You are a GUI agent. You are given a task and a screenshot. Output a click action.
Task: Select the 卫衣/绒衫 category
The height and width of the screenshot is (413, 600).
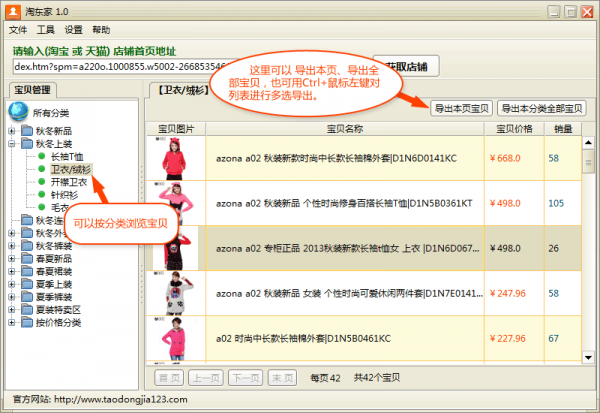click(71, 169)
